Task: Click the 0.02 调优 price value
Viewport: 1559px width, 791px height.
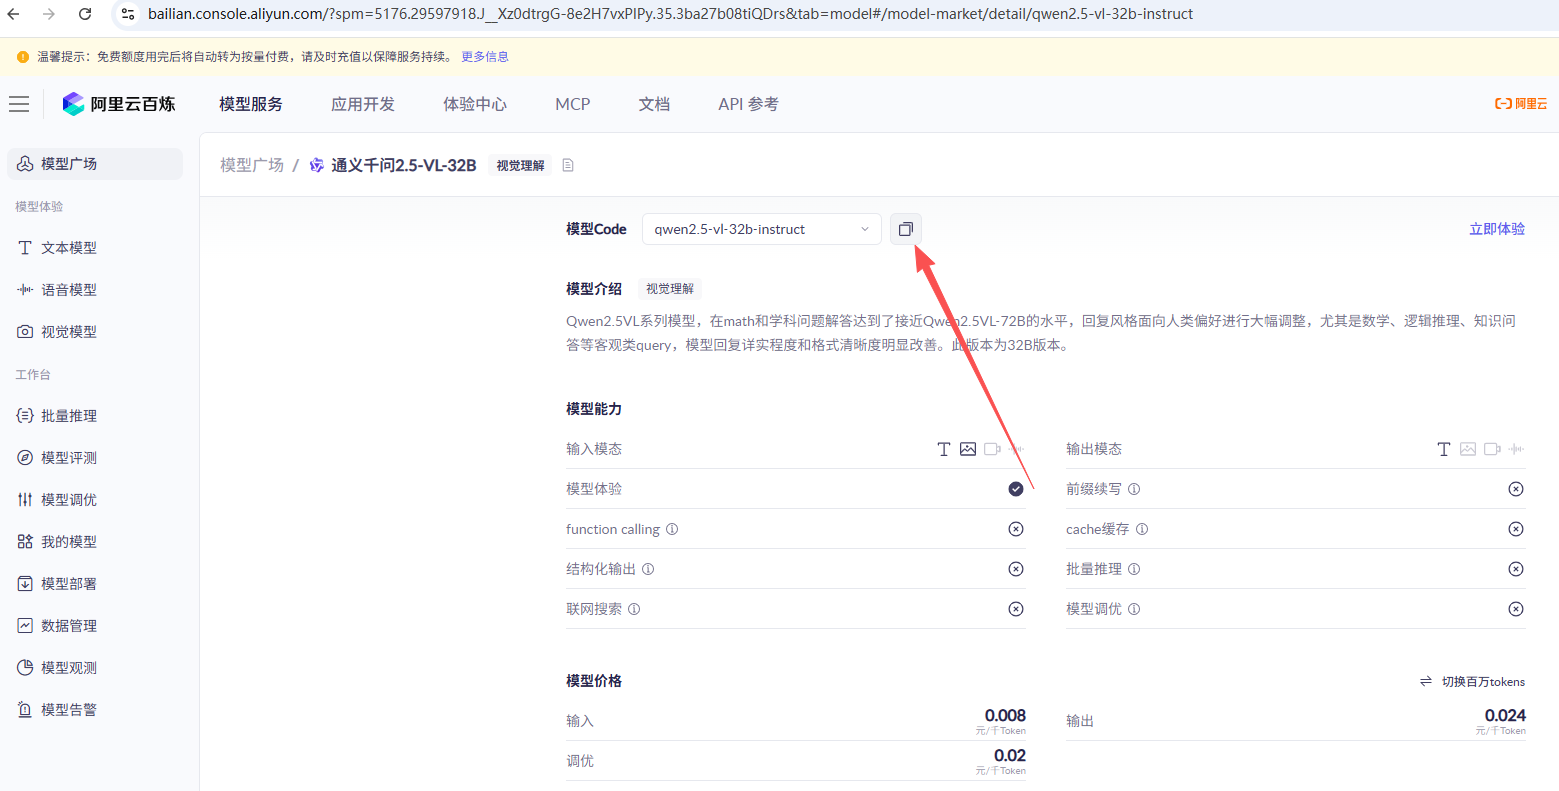Action: point(1010,755)
